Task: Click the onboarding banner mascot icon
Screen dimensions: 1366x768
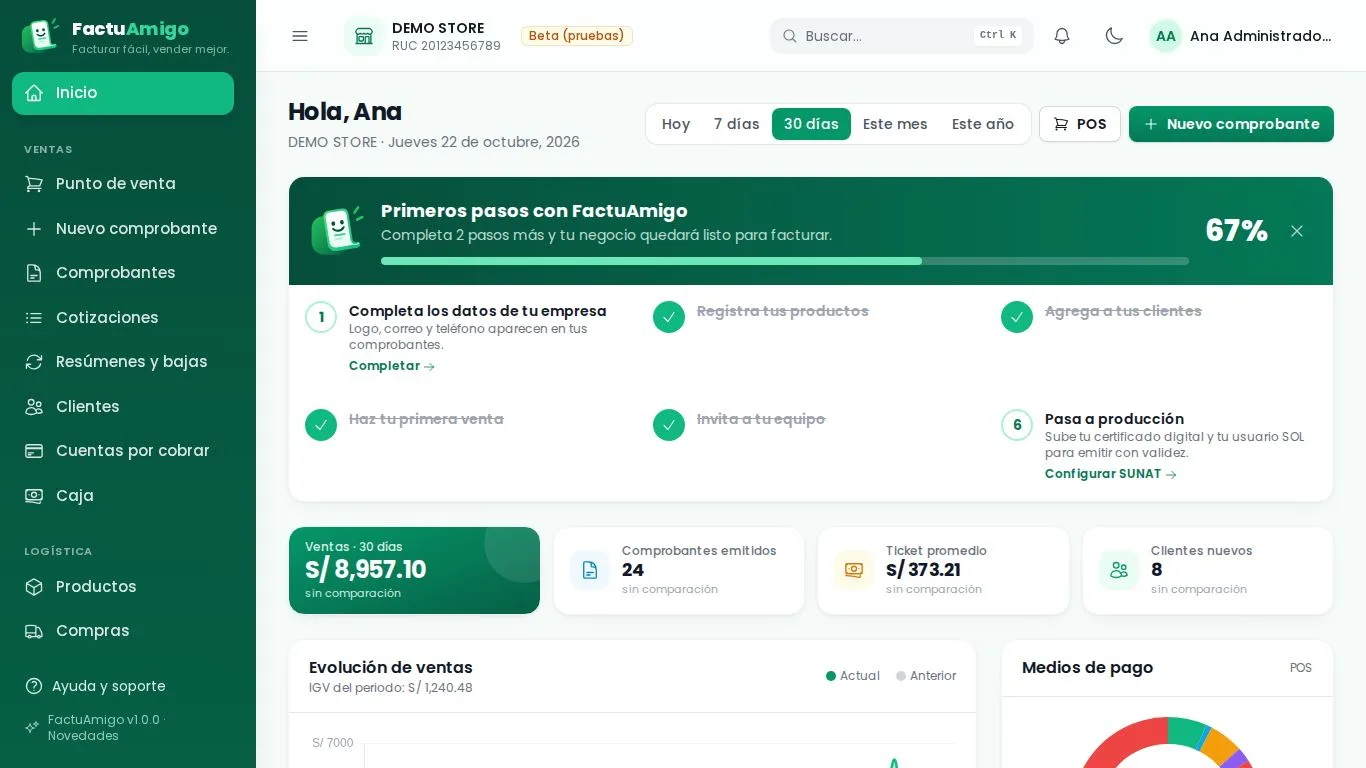Action: pyautogui.click(x=338, y=231)
